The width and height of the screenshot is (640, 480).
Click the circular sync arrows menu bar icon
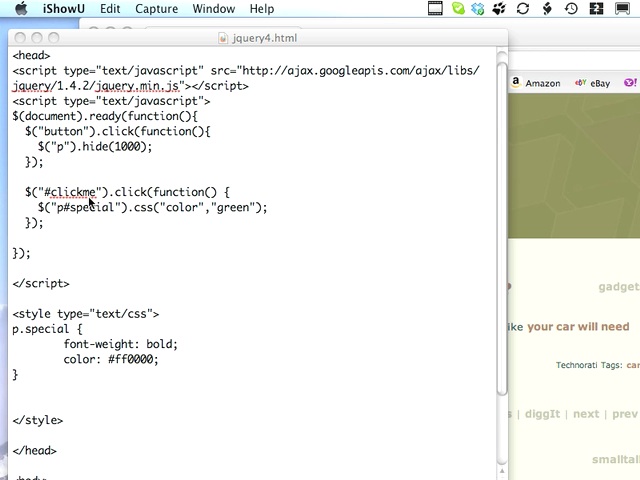tap(523, 9)
